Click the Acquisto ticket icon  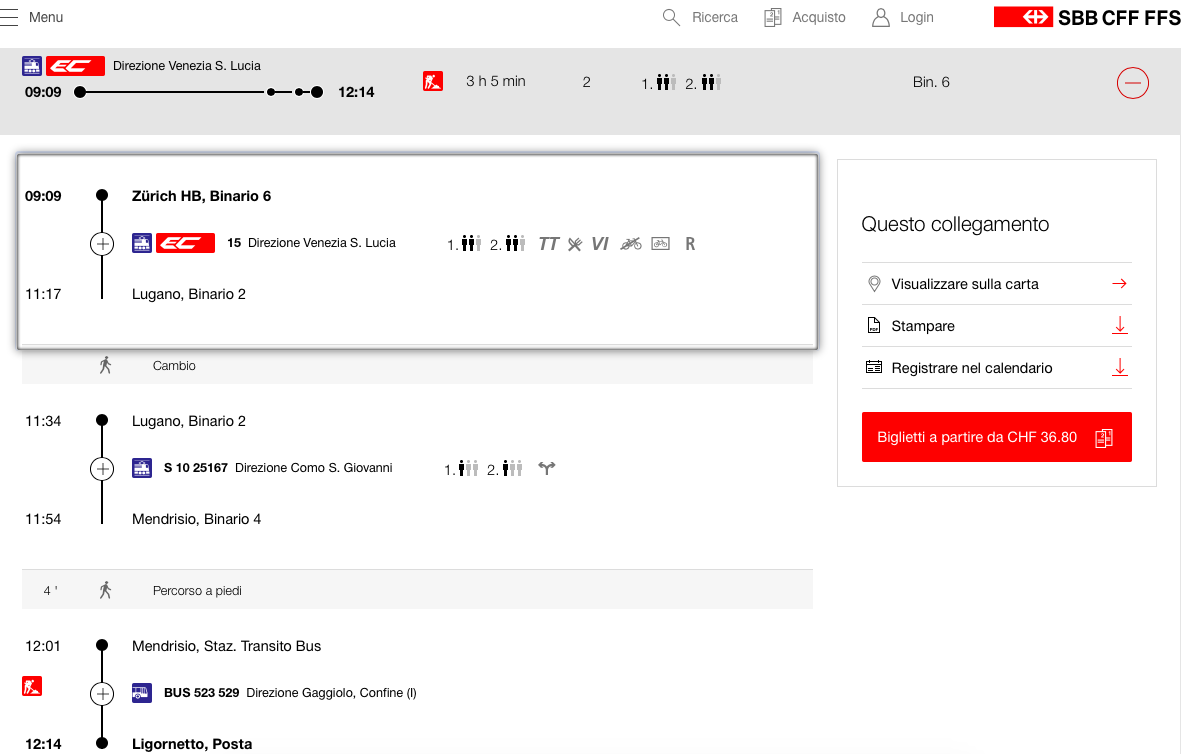(x=772, y=17)
